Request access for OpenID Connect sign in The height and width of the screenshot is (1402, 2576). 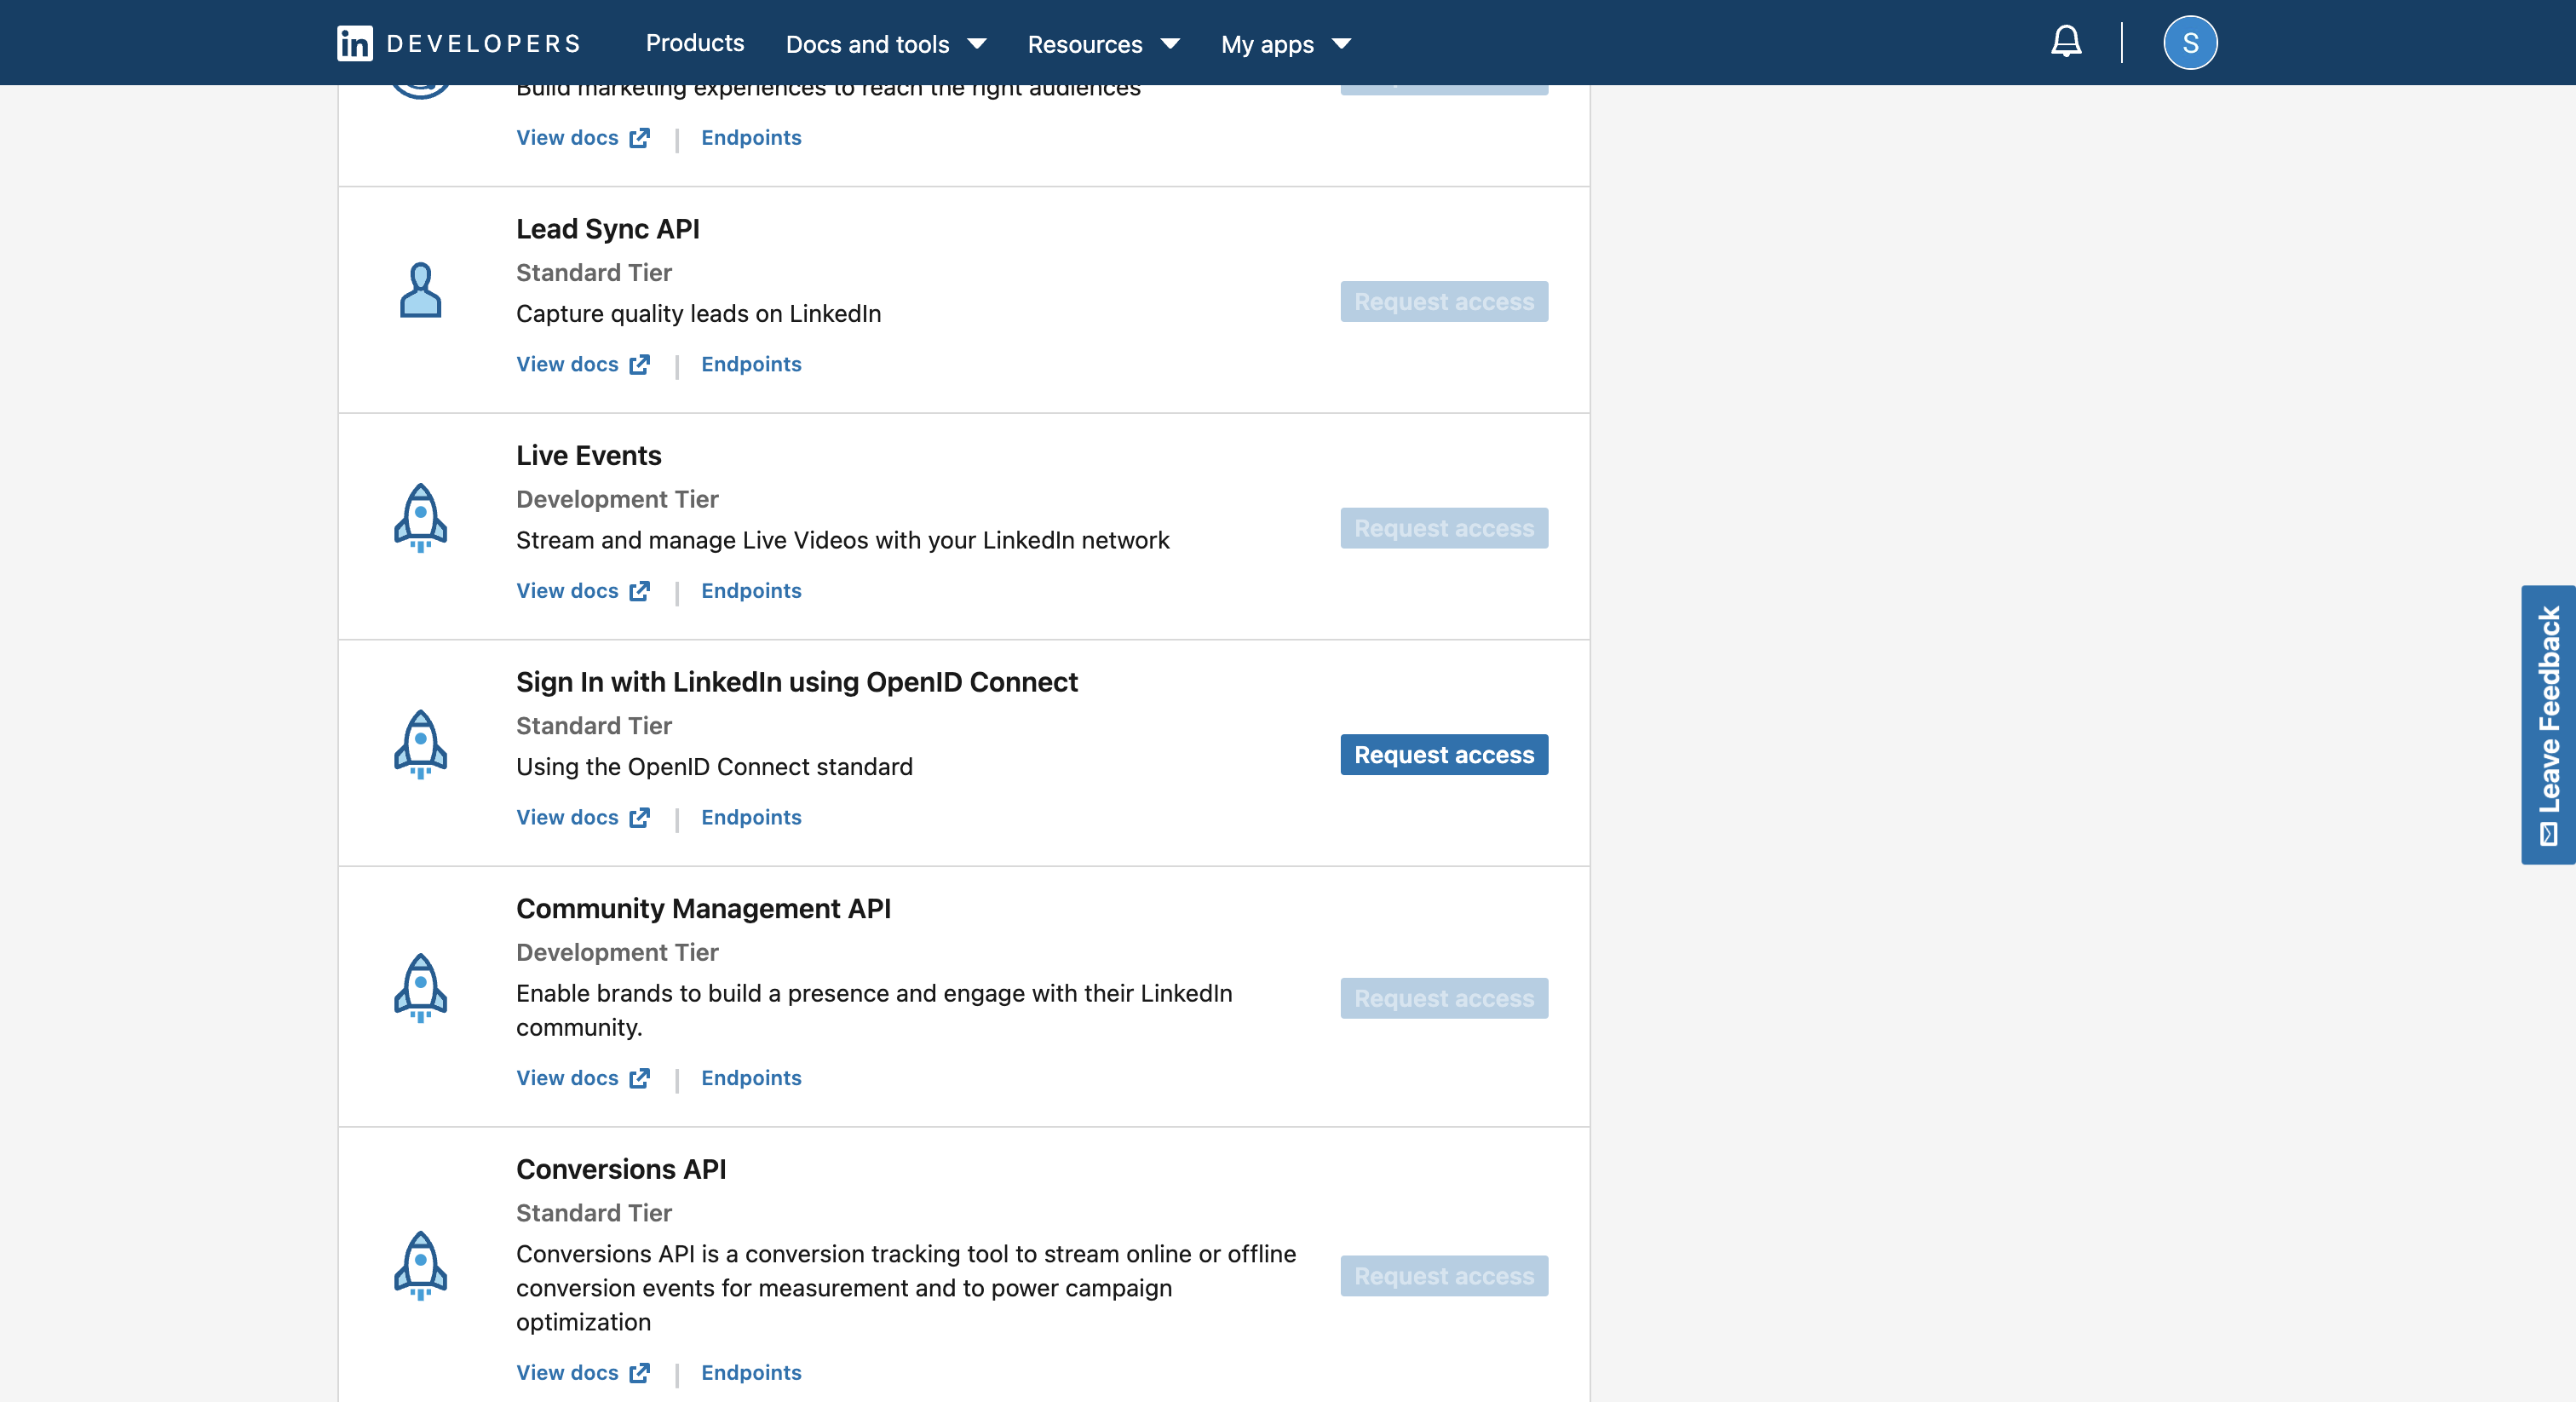click(1443, 755)
